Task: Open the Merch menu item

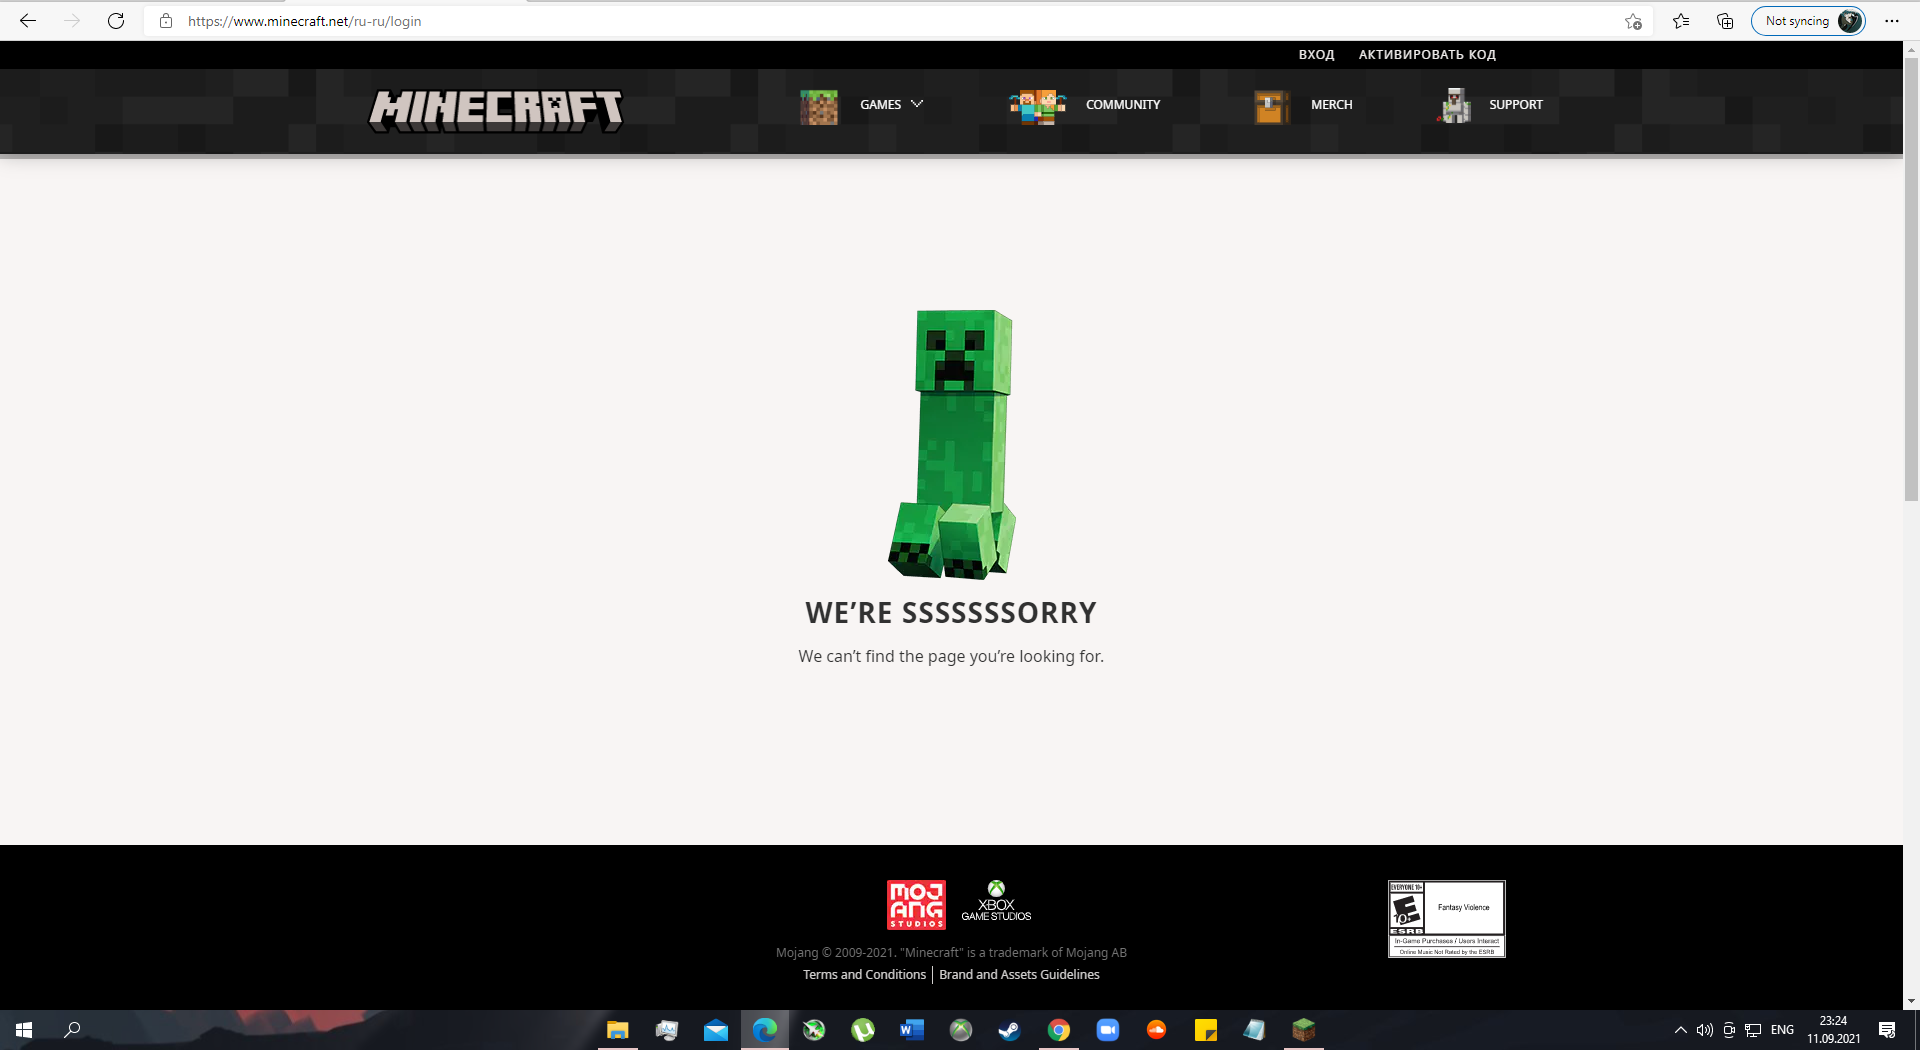Action: coord(1331,105)
